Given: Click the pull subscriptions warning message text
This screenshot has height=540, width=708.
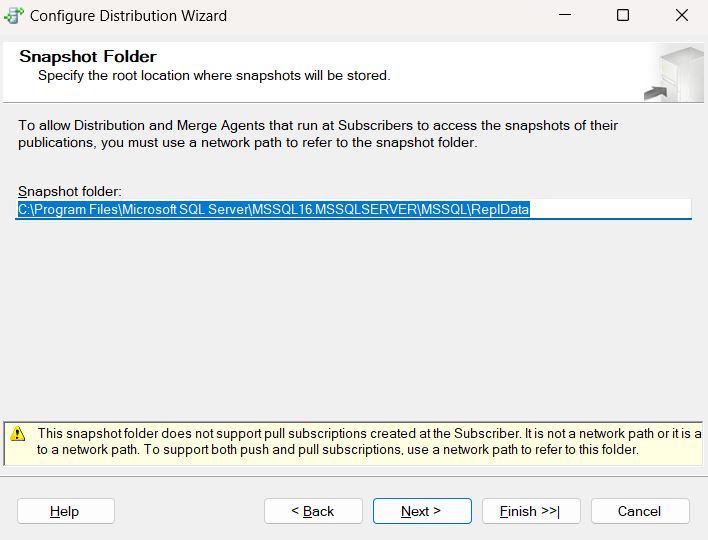Looking at the screenshot, I should pyautogui.click(x=360, y=442).
